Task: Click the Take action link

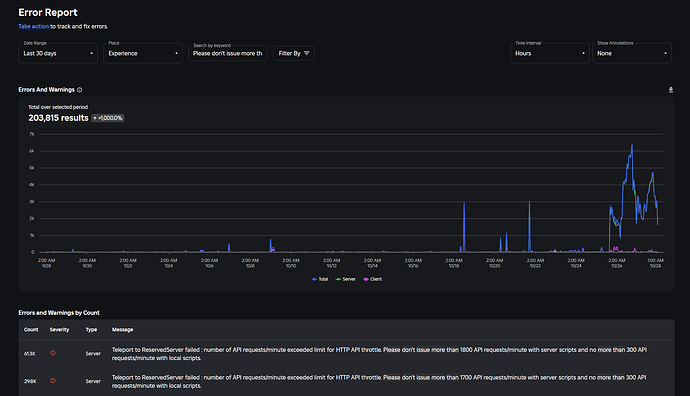Action: 33,26
